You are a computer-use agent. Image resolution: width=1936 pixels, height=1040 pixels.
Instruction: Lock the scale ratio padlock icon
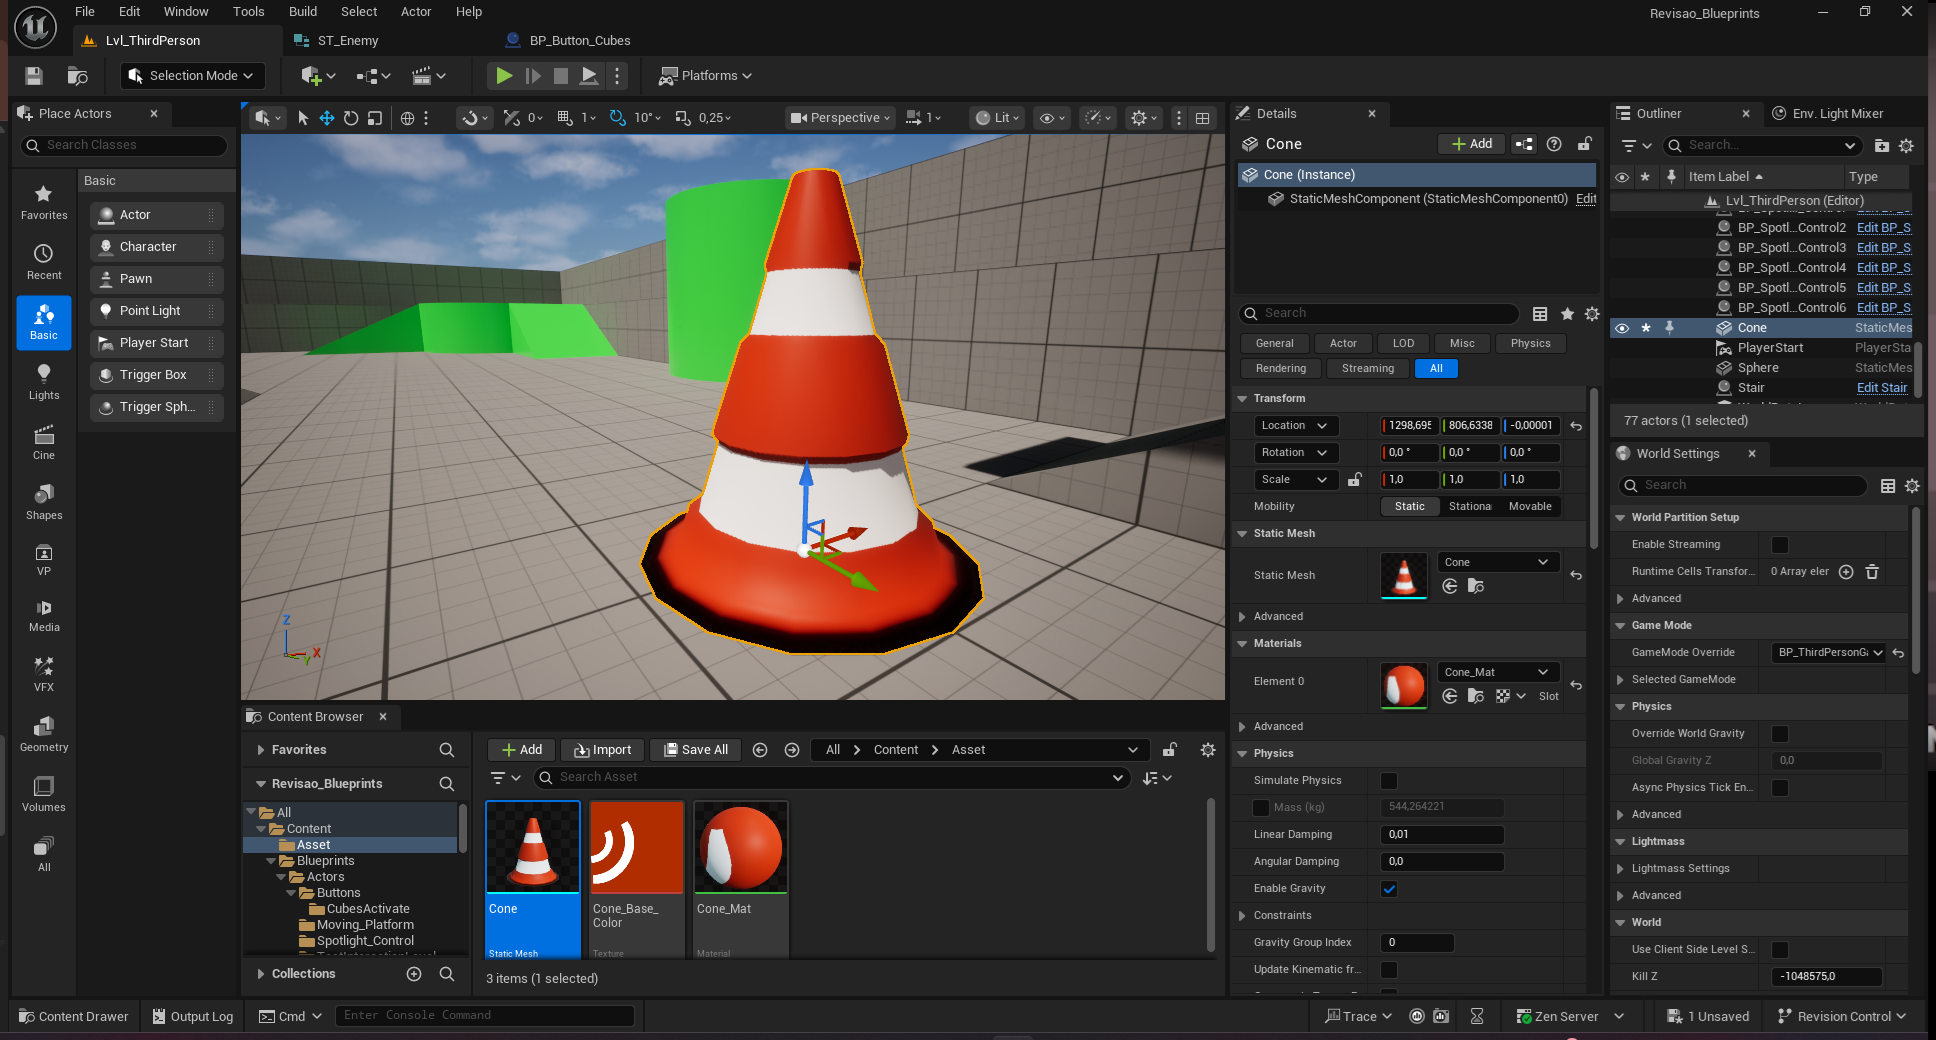click(1354, 480)
